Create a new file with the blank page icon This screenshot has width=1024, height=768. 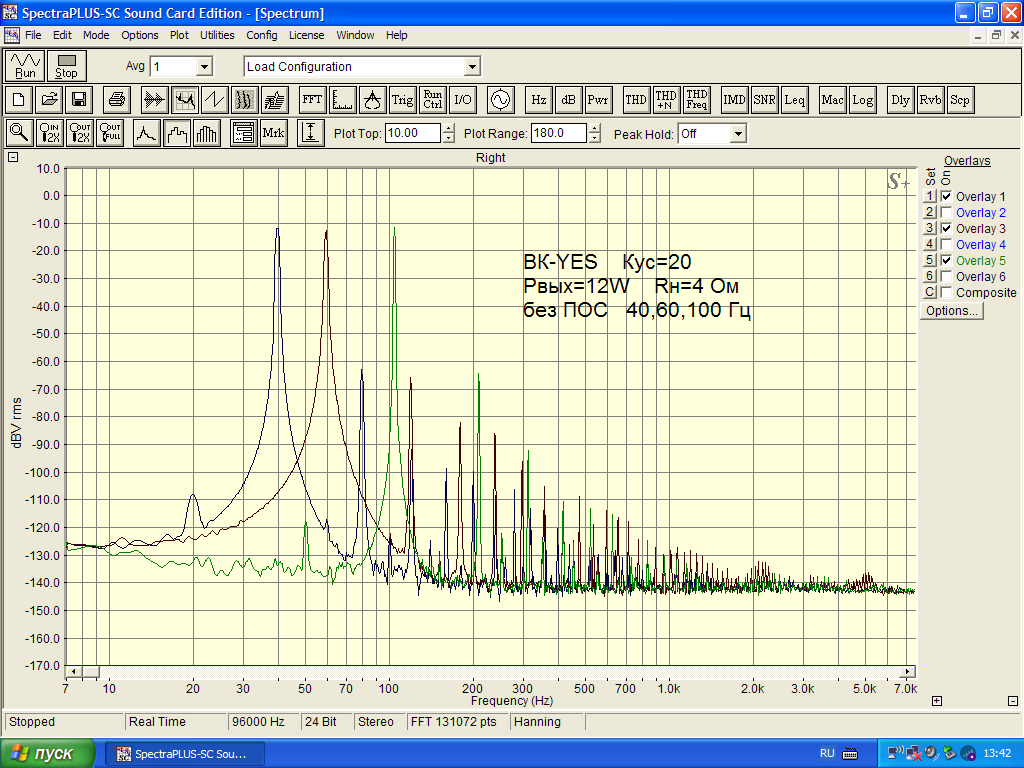18,100
